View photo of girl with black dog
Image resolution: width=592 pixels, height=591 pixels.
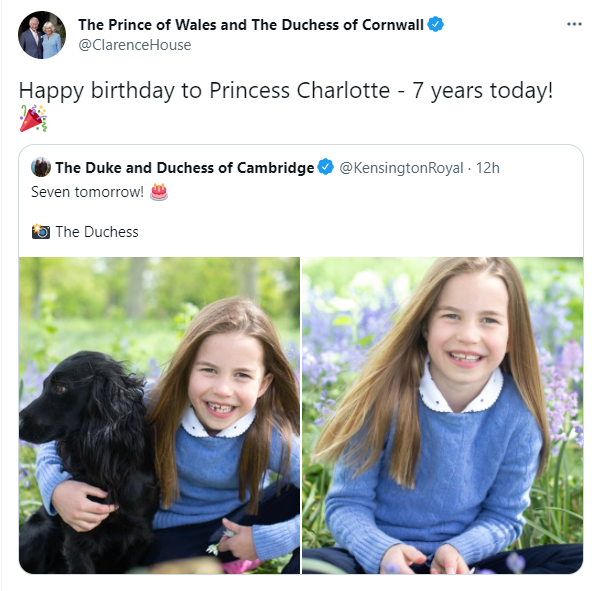[159, 415]
